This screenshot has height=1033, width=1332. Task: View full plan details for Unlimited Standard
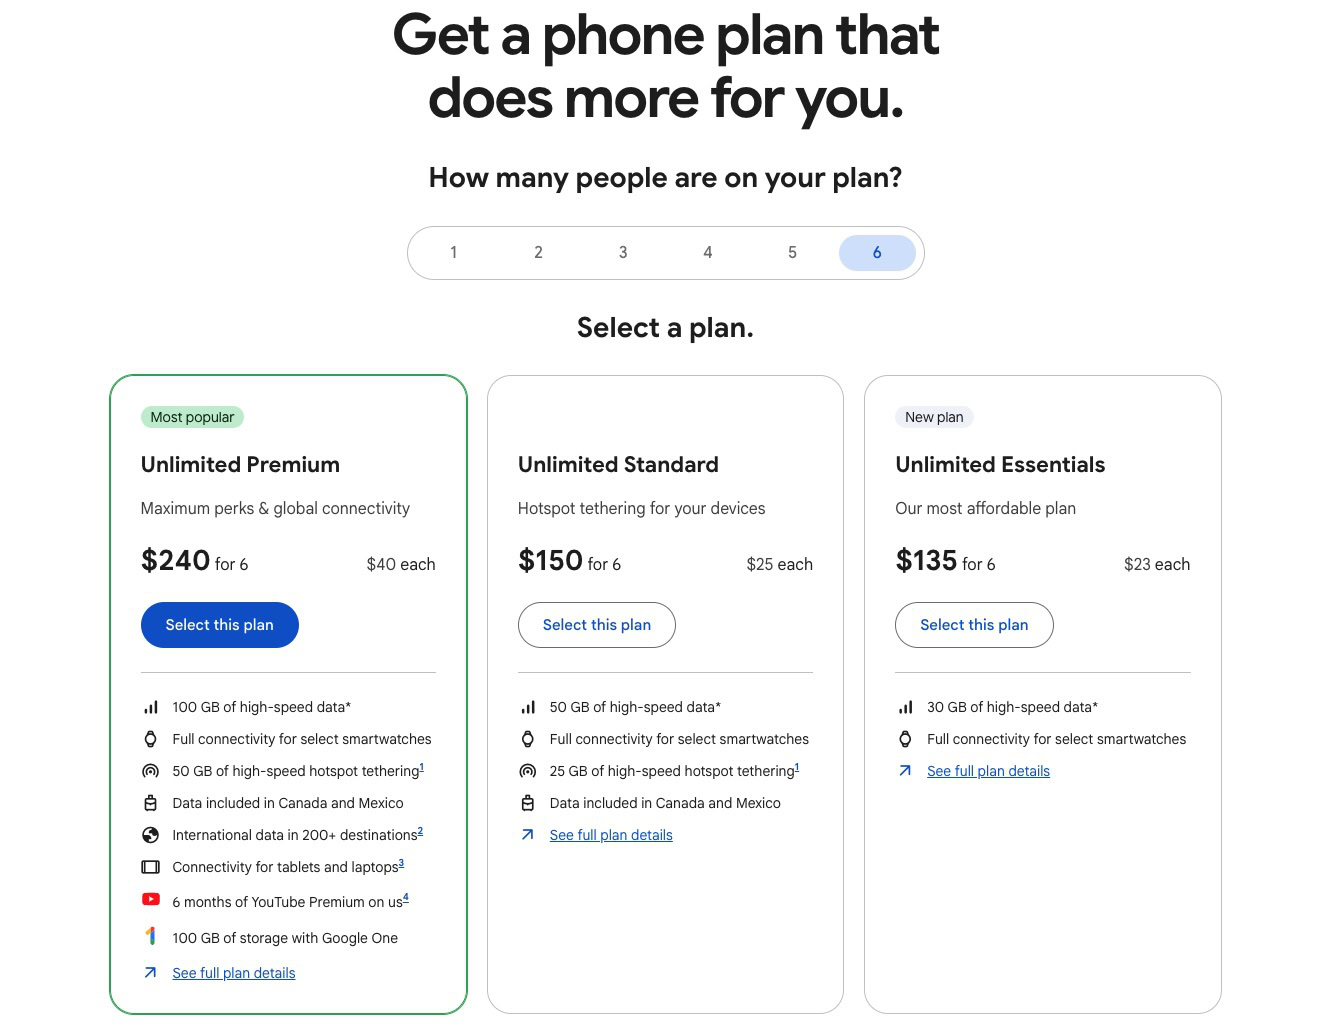[x=611, y=835]
